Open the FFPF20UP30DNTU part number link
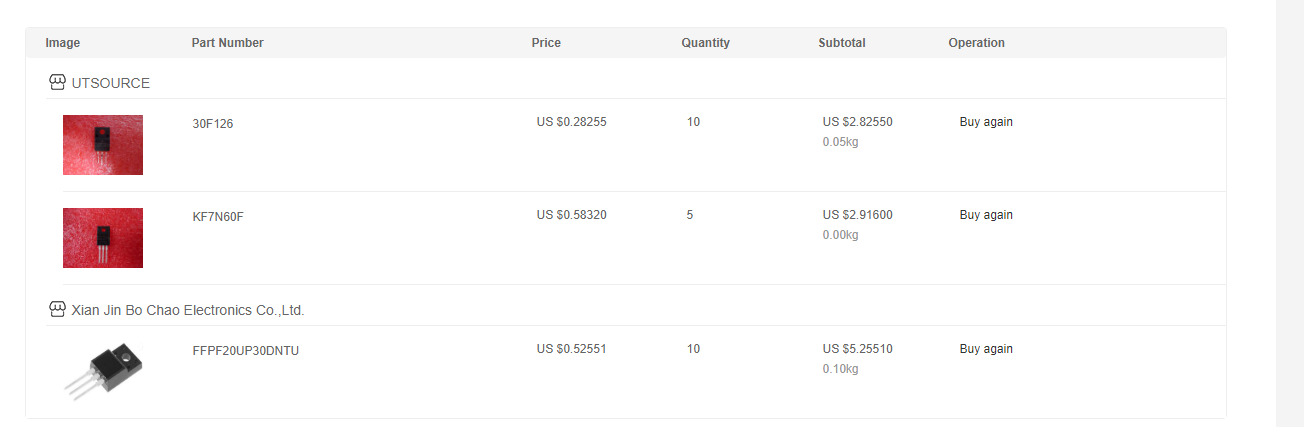 pyautogui.click(x=246, y=351)
